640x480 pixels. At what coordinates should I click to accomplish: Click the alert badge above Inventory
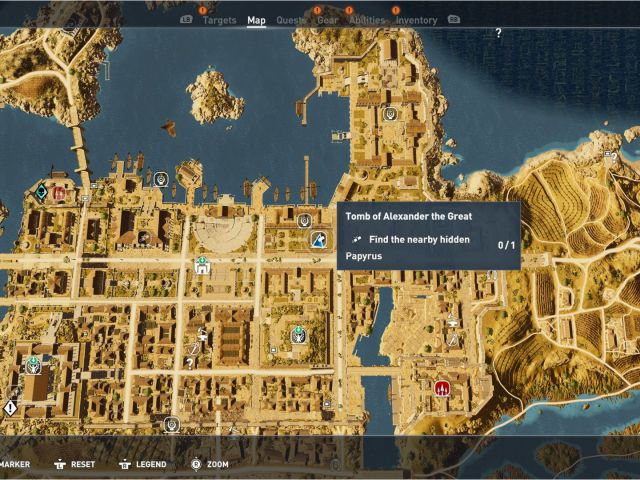395,10
